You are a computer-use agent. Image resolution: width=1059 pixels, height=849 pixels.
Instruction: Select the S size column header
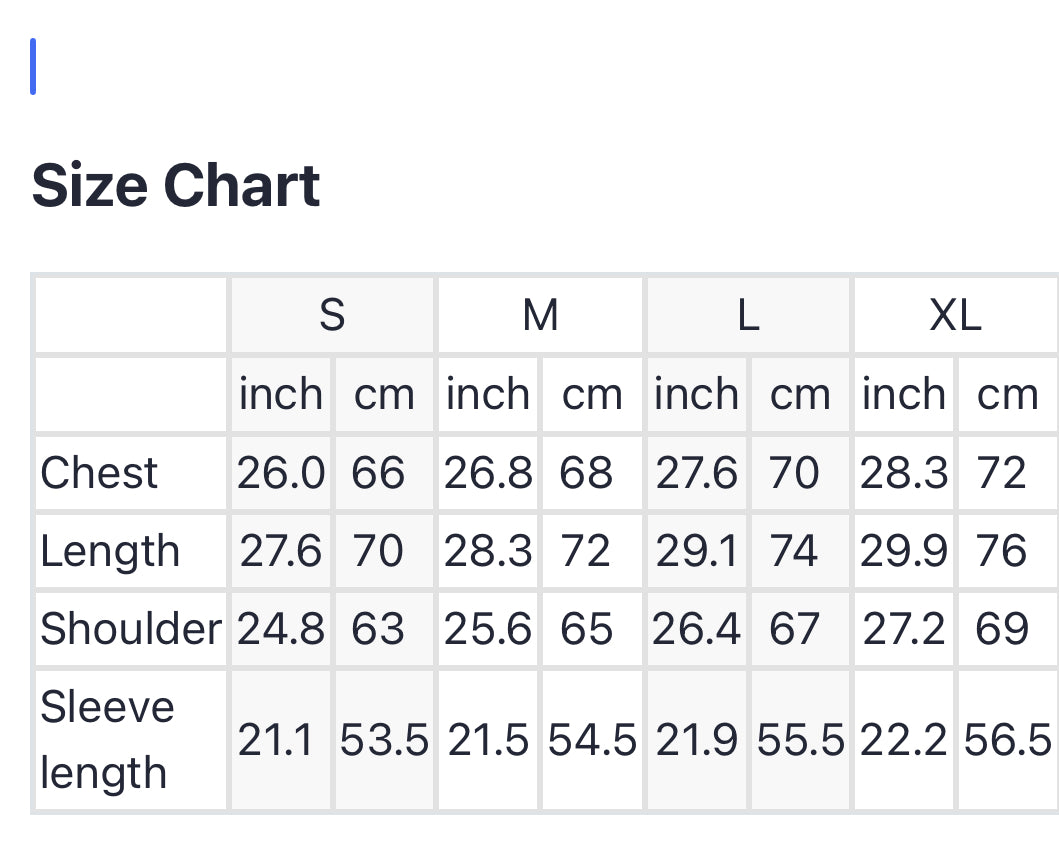(x=332, y=315)
